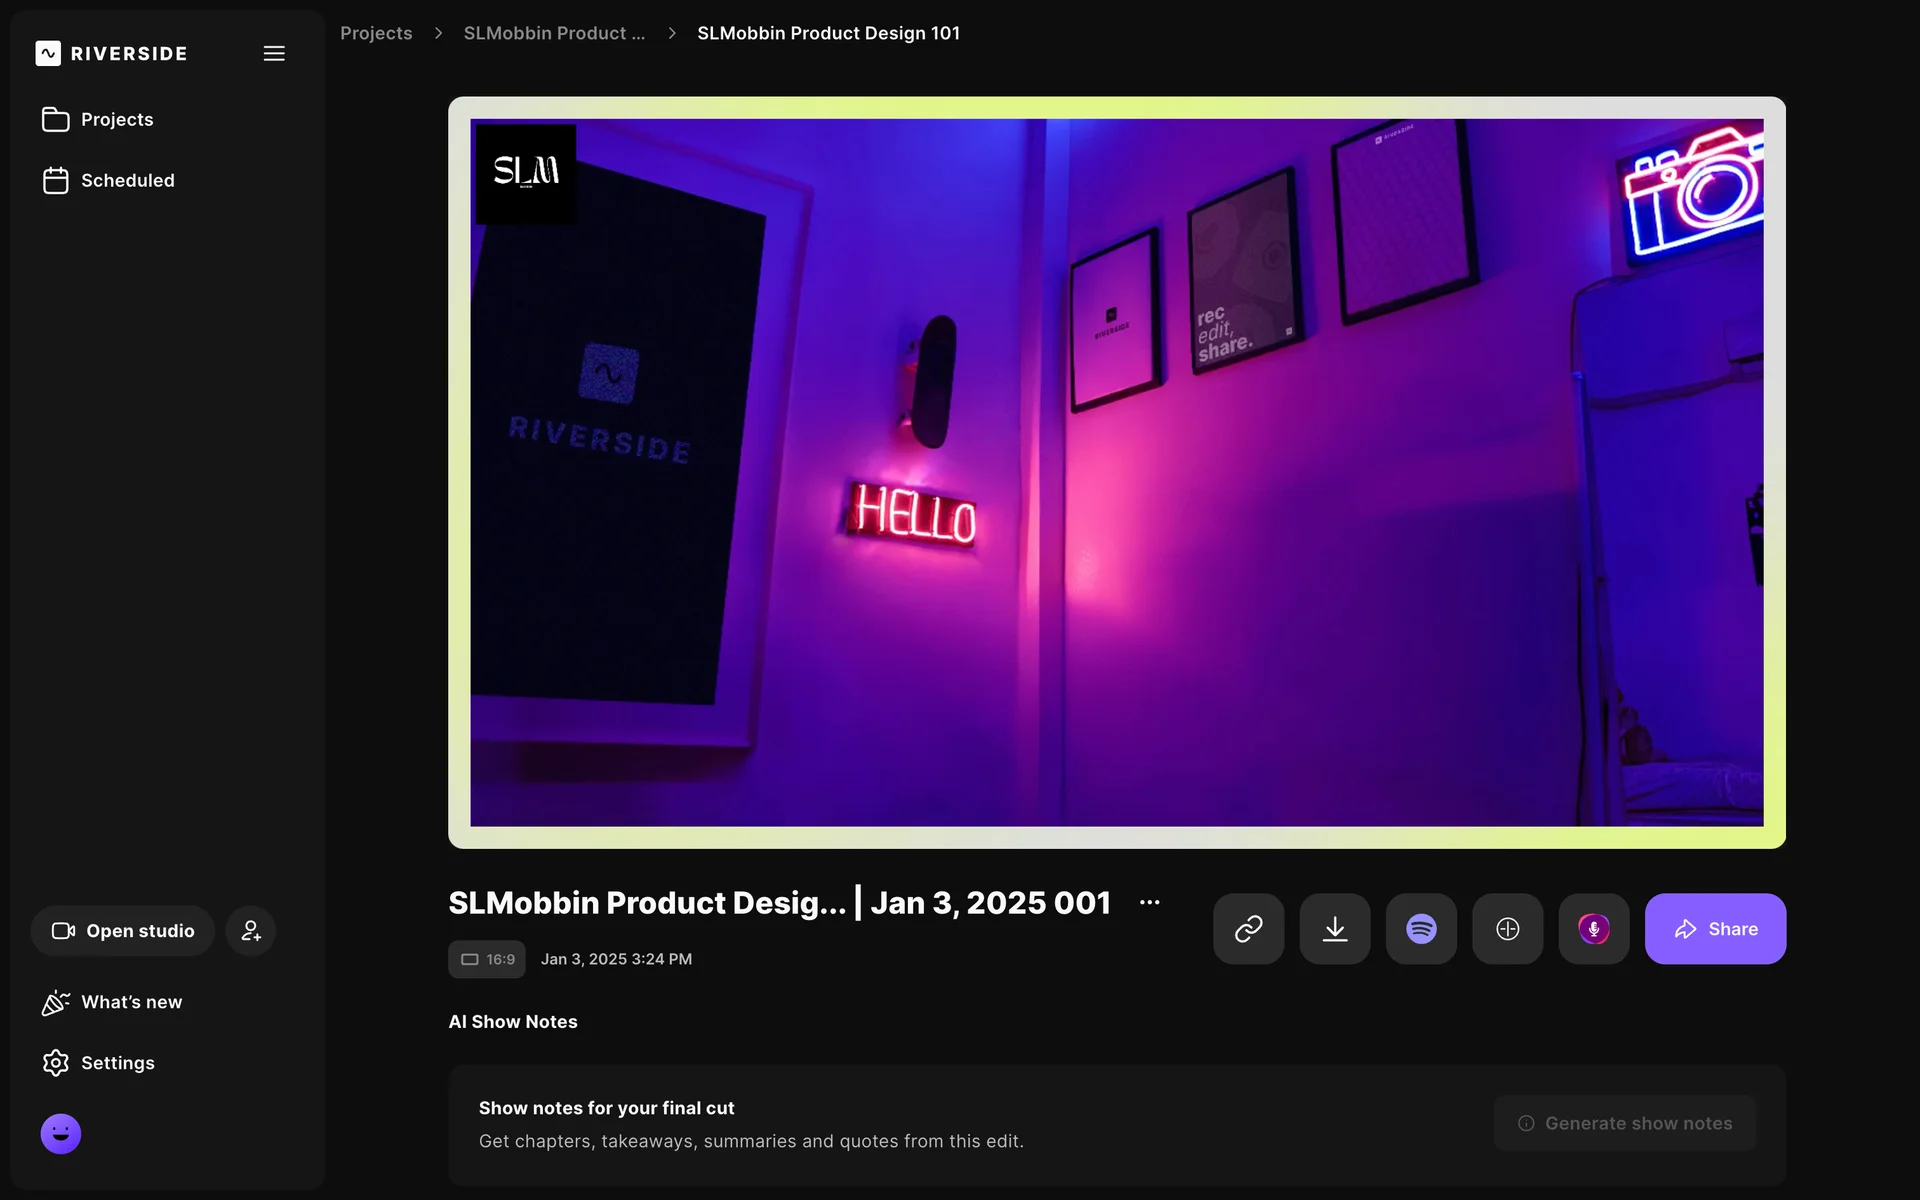The width and height of the screenshot is (1920, 1200).
Task: Click the copy link icon button
Action: [1248, 929]
